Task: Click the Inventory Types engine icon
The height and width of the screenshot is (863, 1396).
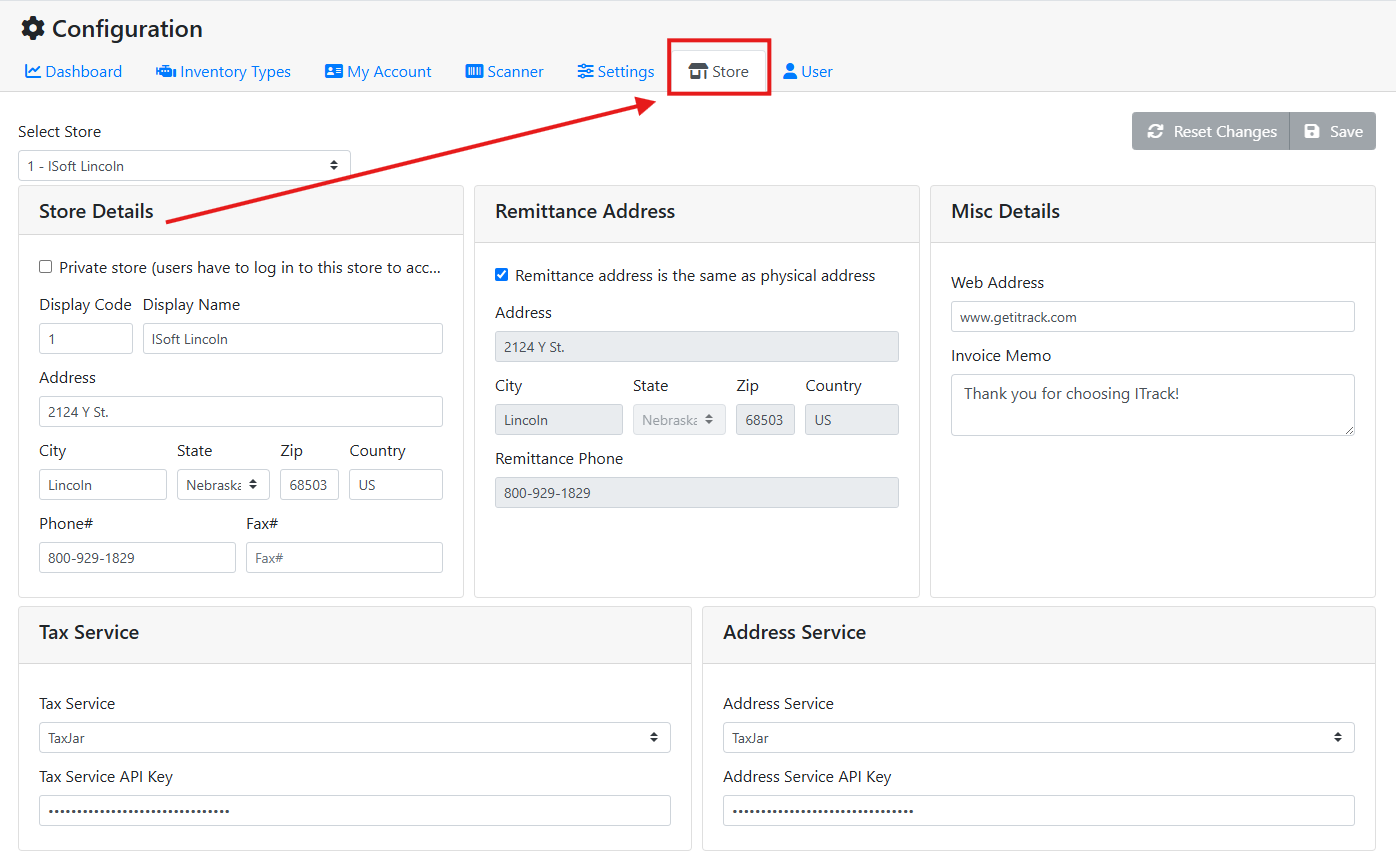Action: coord(166,72)
